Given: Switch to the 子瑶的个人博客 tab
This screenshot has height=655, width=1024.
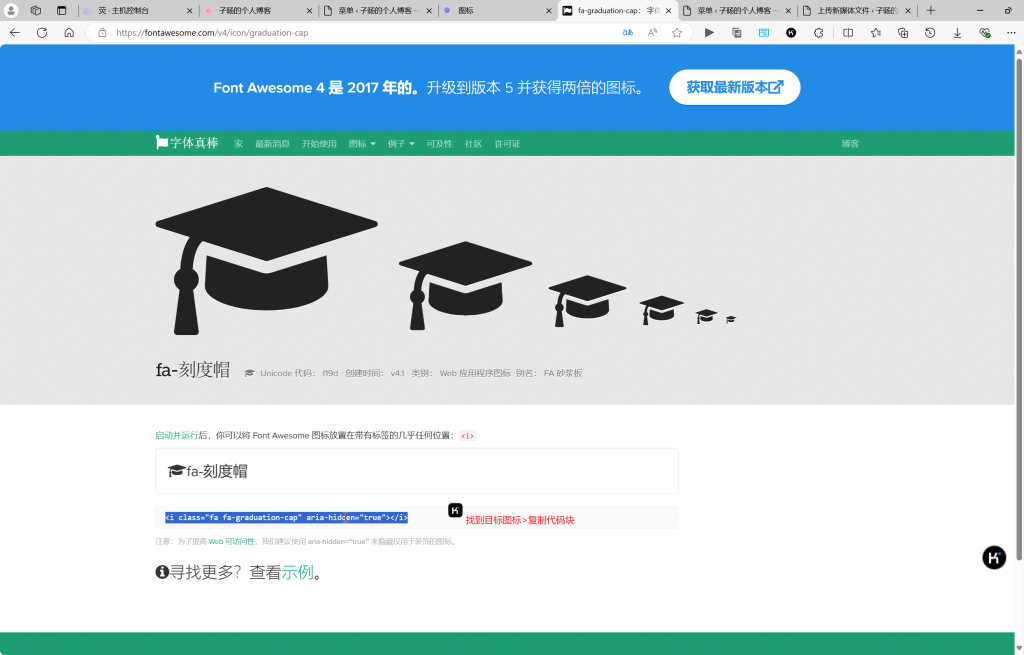Looking at the screenshot, I should (257, 10).
